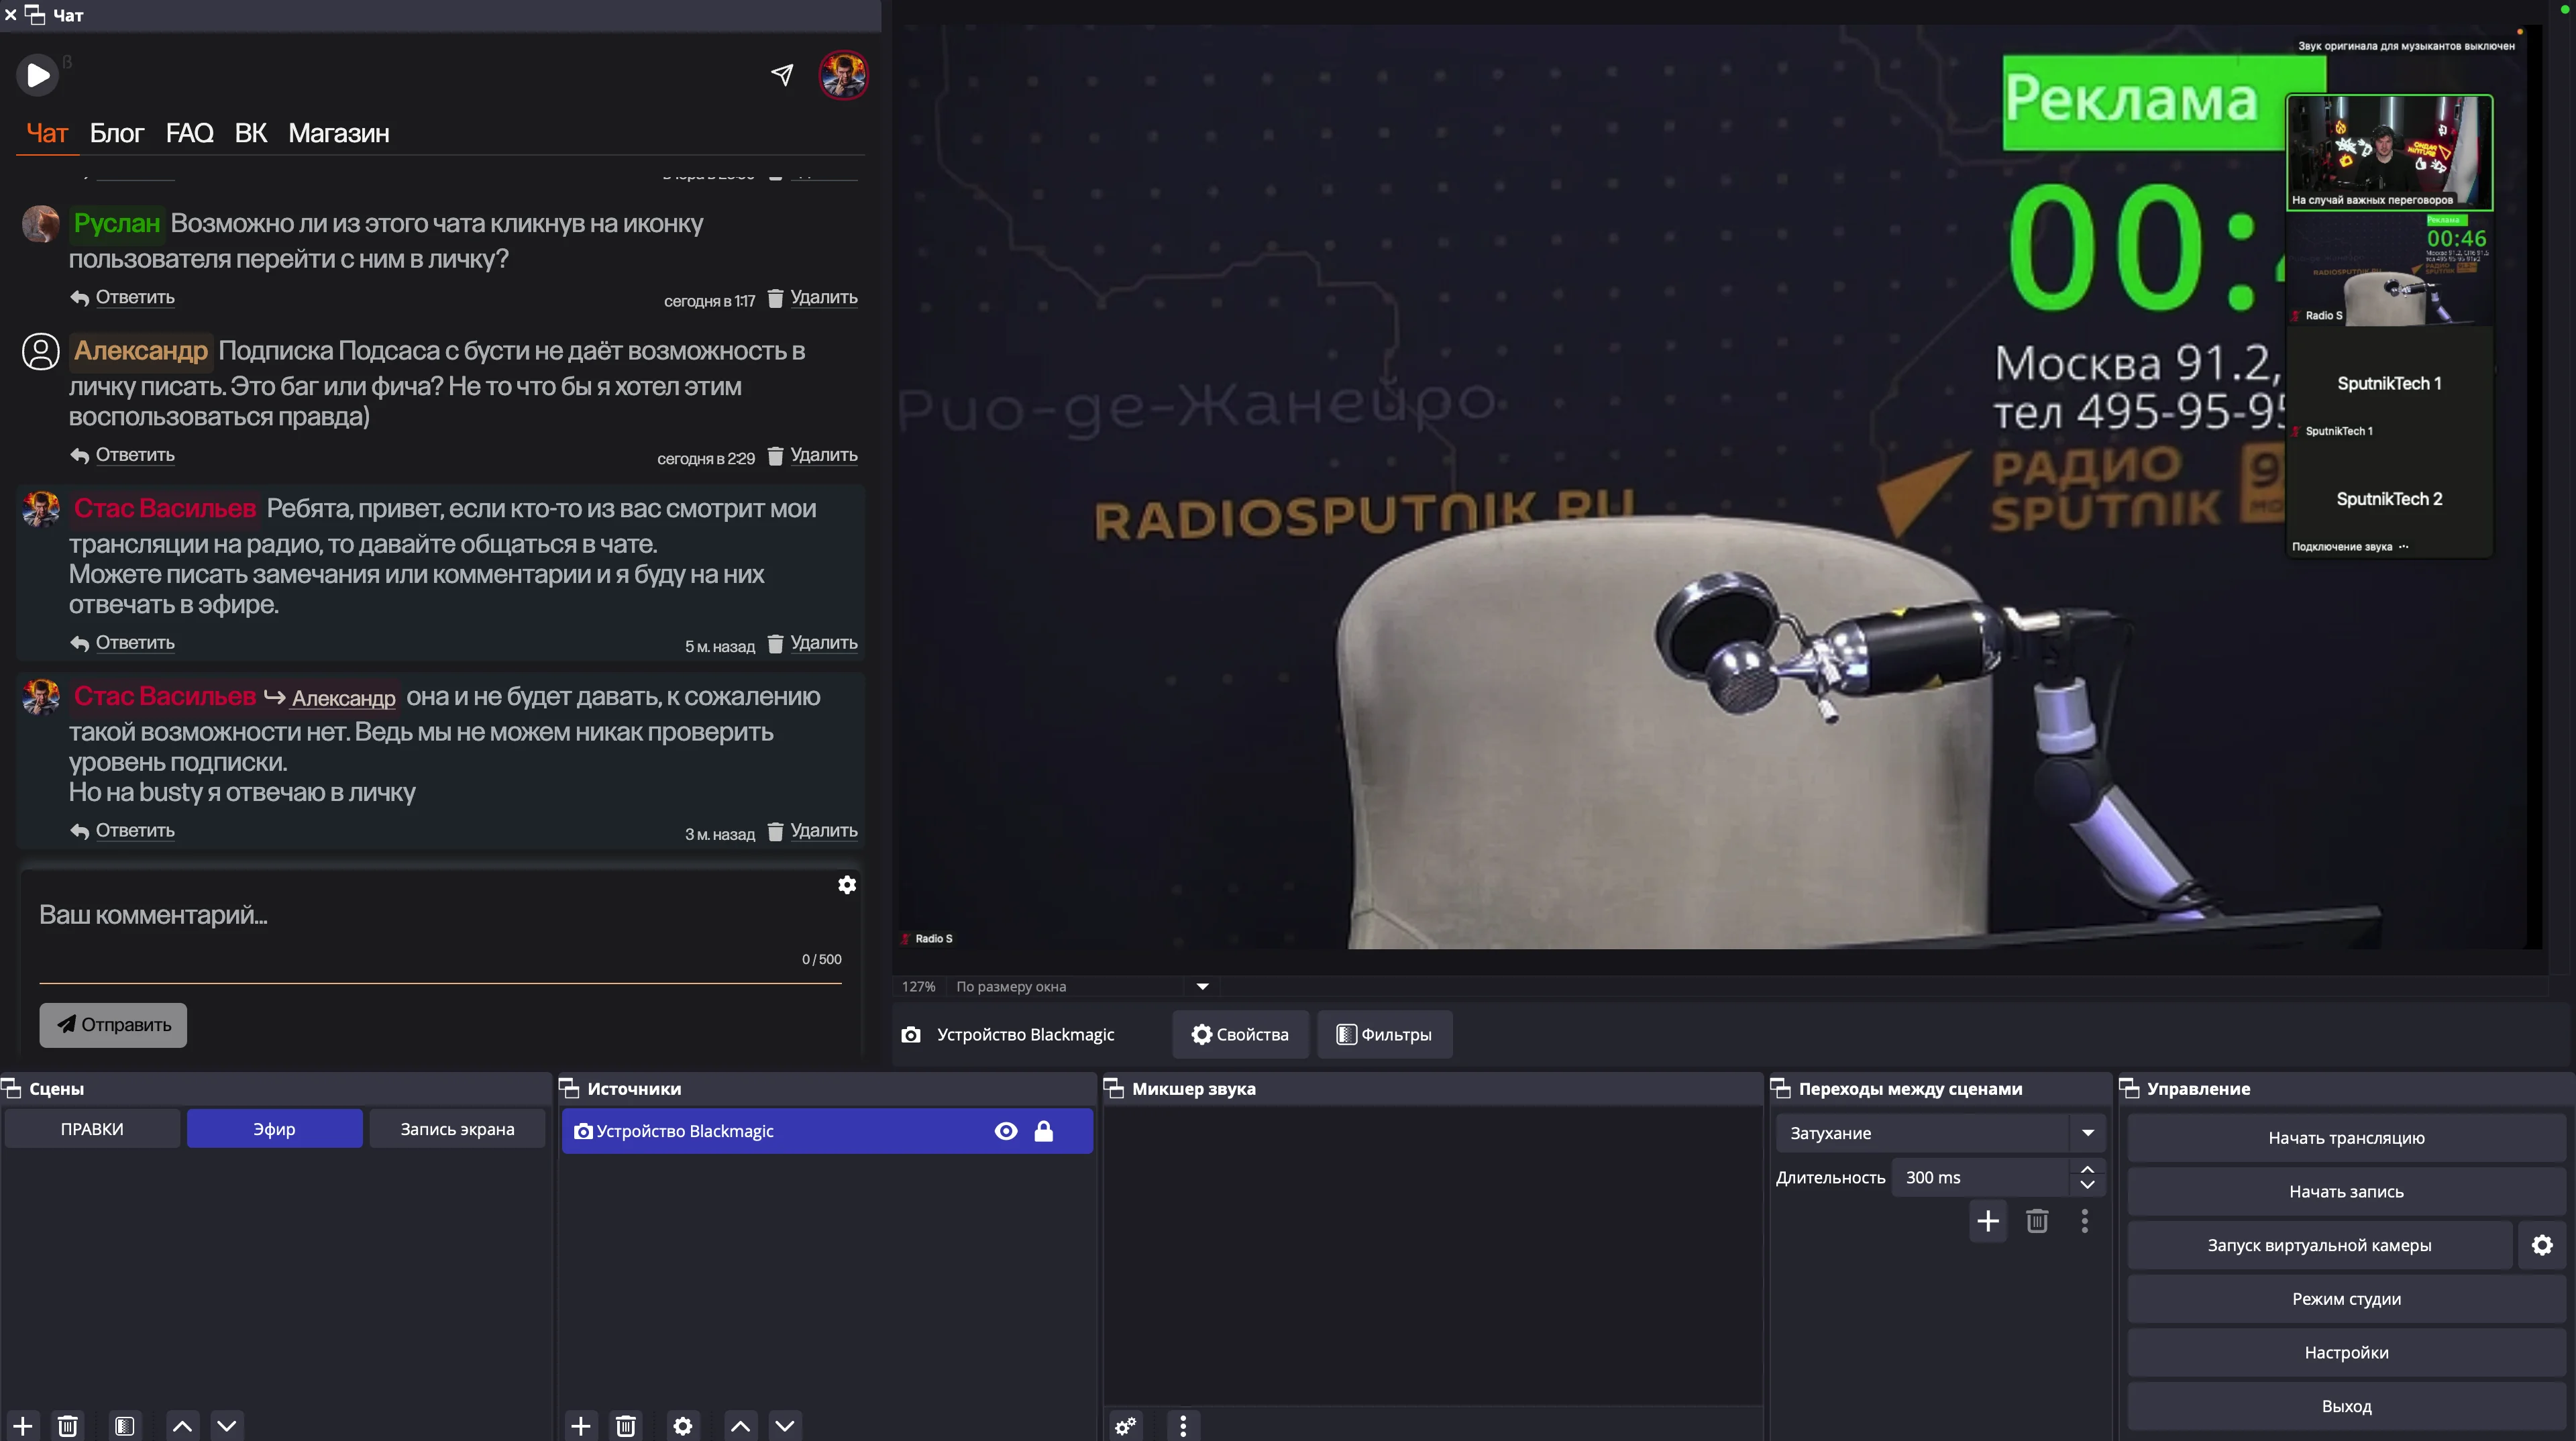Open source properties gear in Источники panel

pos(683,1426)
